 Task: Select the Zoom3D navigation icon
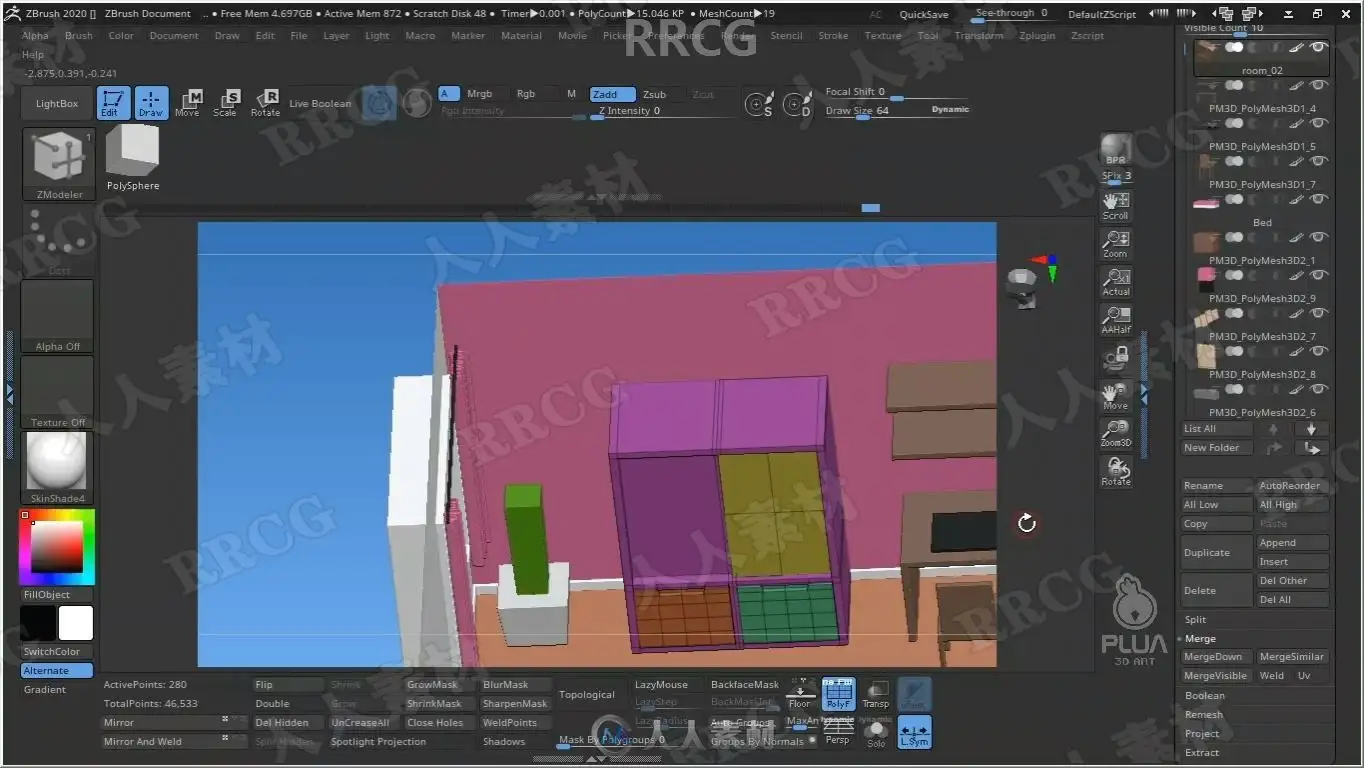pyautogui.click(x=1116, y=433)
